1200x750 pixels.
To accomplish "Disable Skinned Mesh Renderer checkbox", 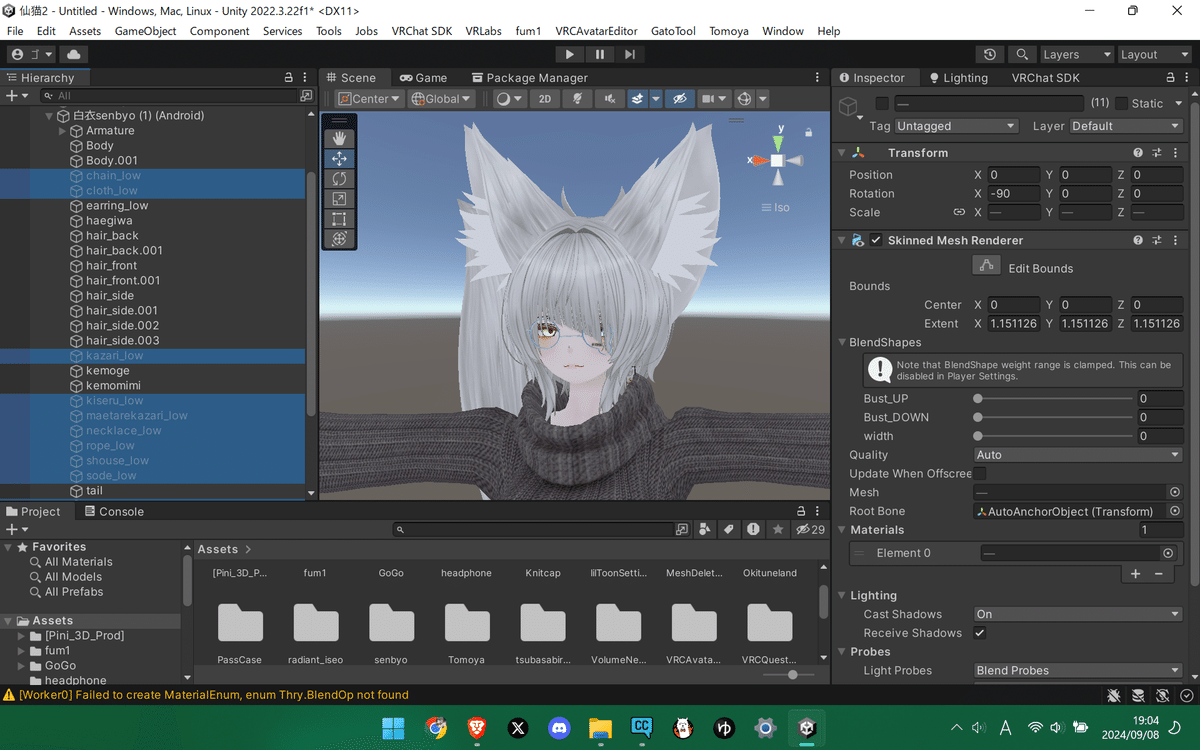I will click(876, 241).
